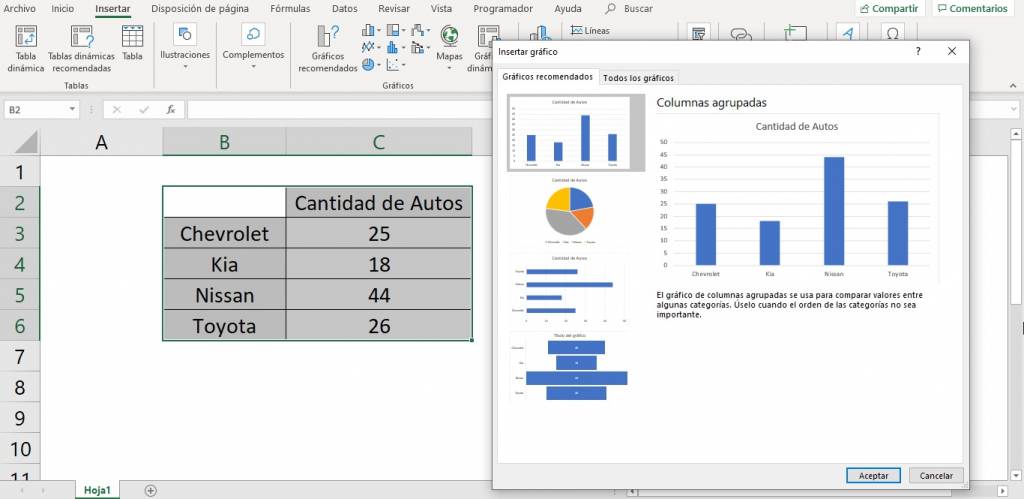
Task: Expand the formula bar chevron
Action: click(1015, 110)
